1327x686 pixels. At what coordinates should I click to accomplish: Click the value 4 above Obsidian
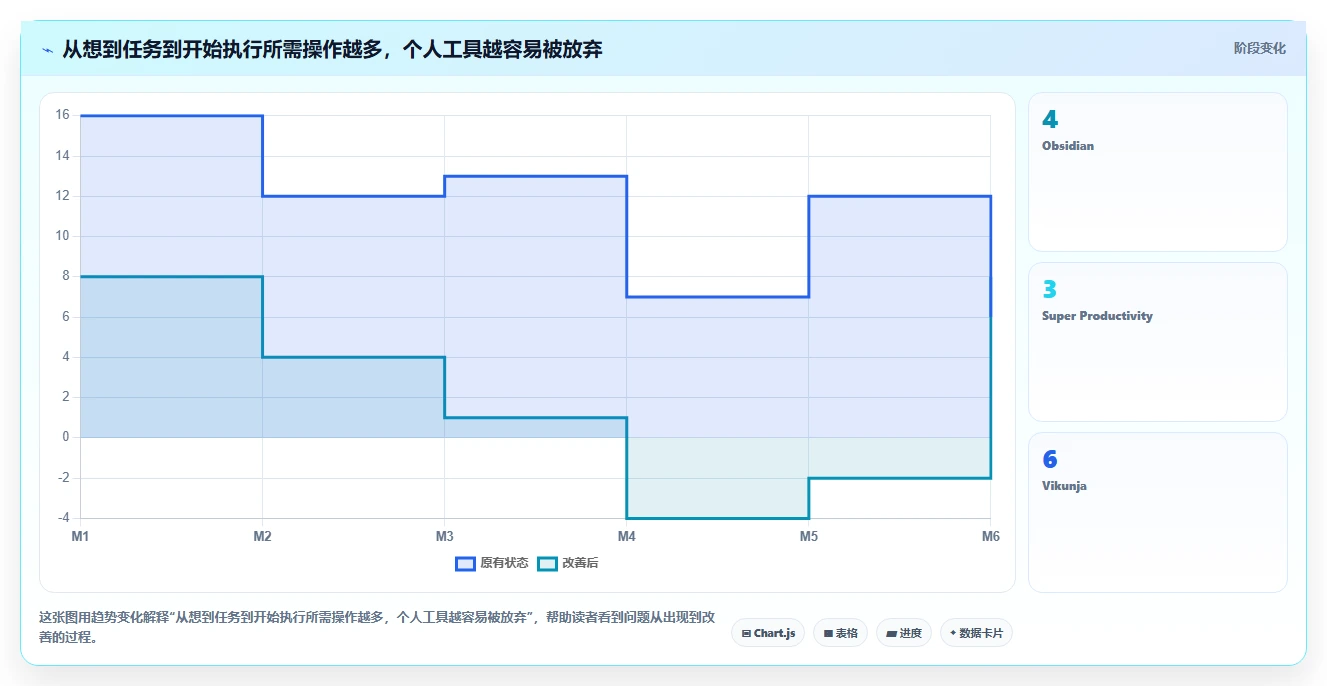[x=1049, y=120]
